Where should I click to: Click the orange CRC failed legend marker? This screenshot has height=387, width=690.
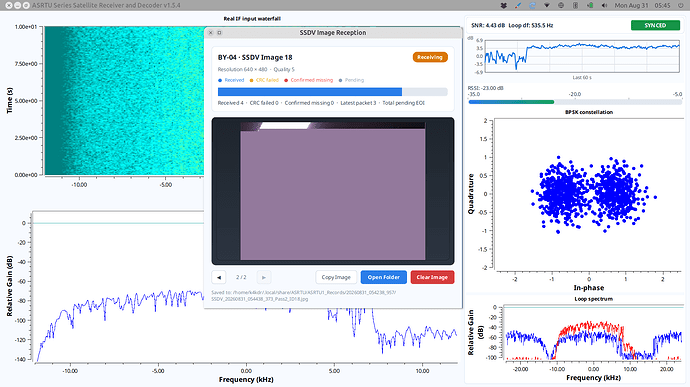251,80
